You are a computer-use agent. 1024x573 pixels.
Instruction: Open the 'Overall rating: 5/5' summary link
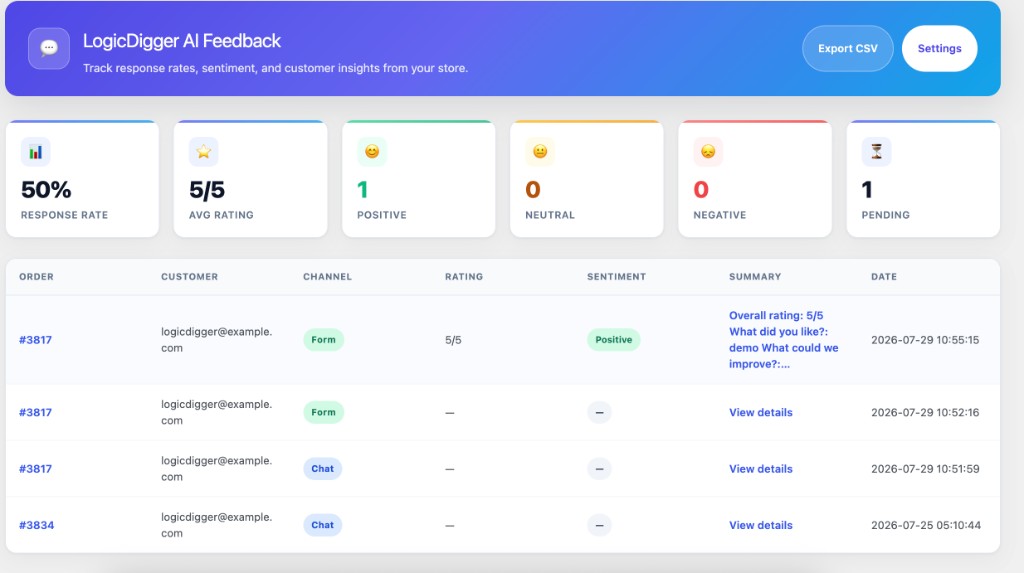click(x=784, y=340)
